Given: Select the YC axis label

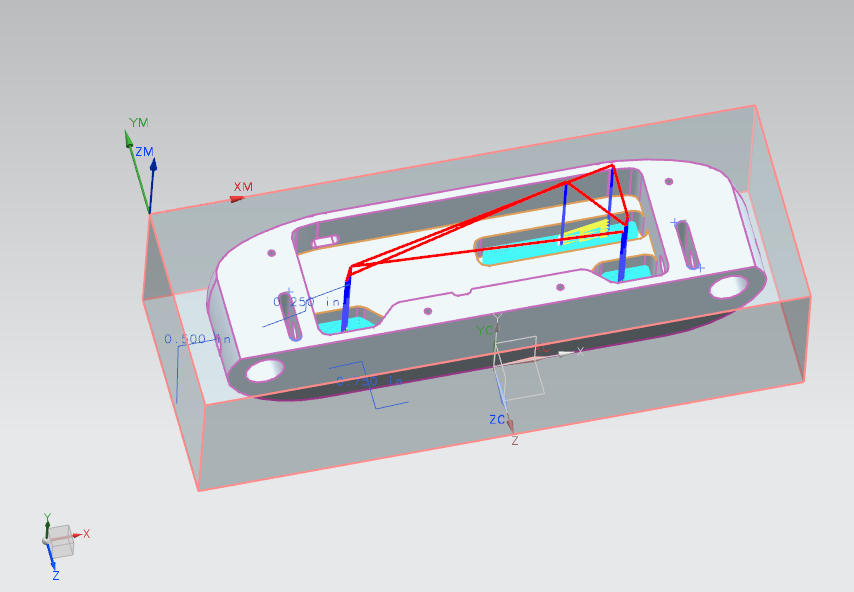Looking at the screenshot, I should (x=484, y=330).
